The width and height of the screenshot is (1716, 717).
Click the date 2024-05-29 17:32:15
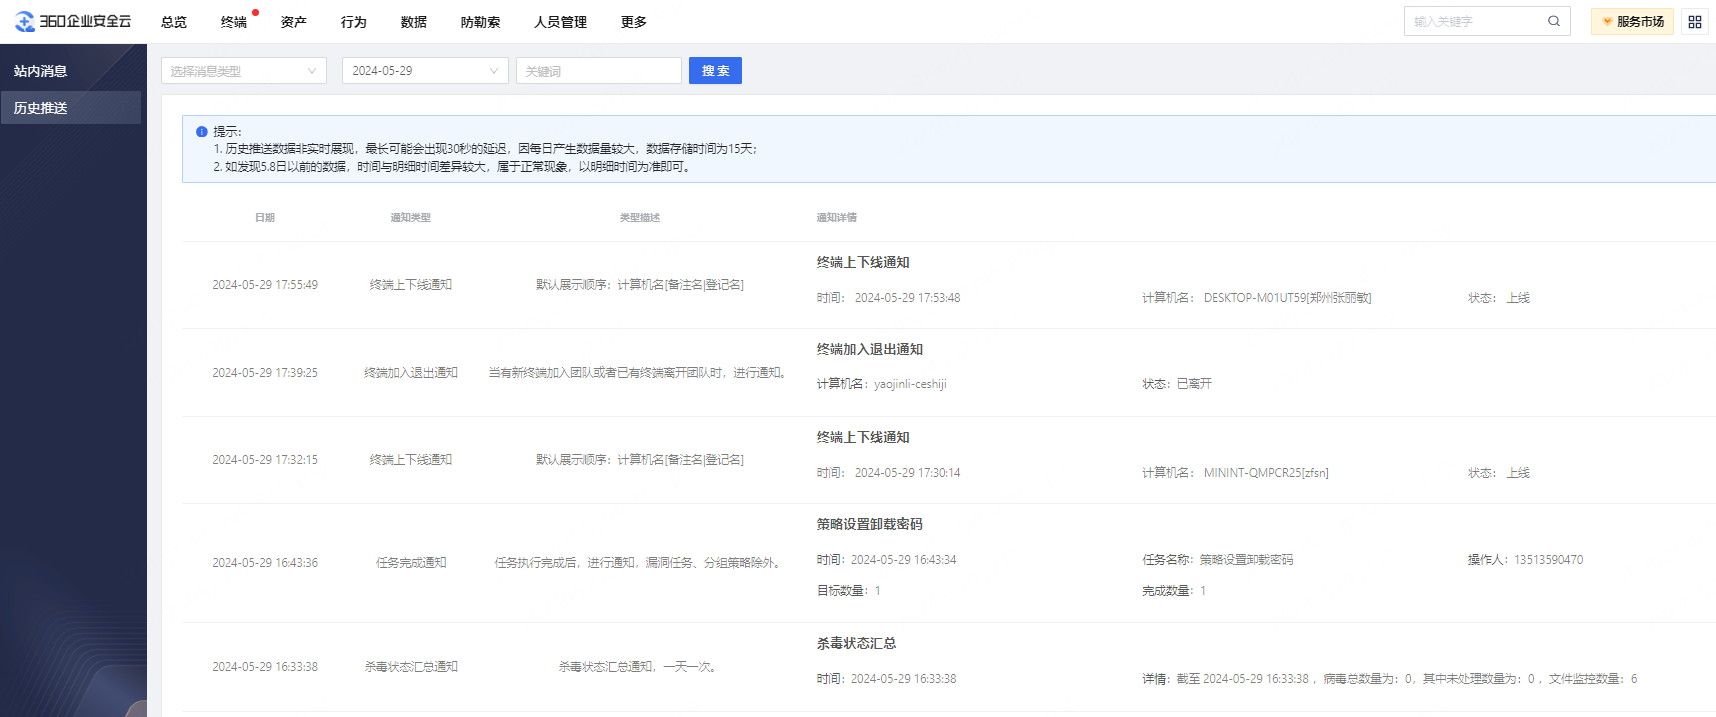click(x=265, y=460)
